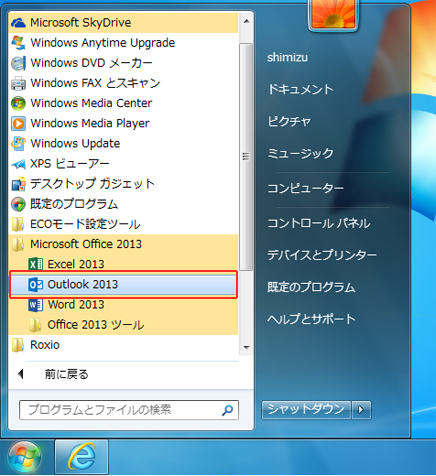
Task: Open デバイスとプリンター menu item
Action: pyautogui.click(x=322, y=255)
